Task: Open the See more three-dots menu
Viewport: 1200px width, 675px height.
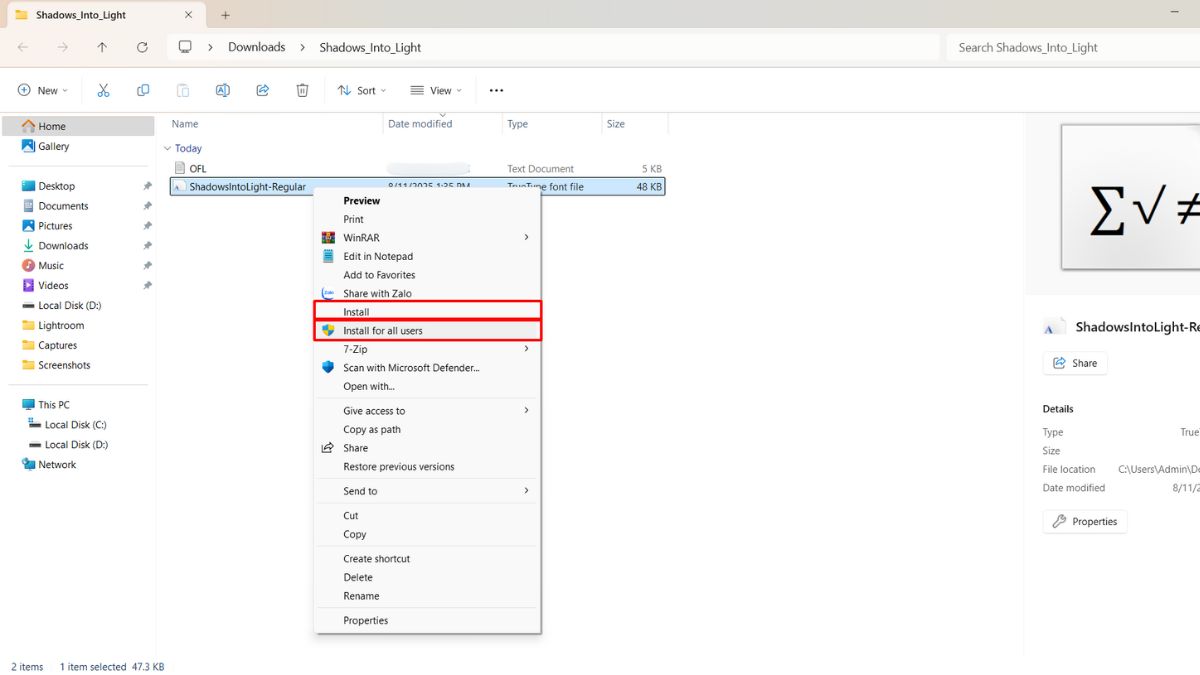Action: pyautogui.click(x=496, y=90)
